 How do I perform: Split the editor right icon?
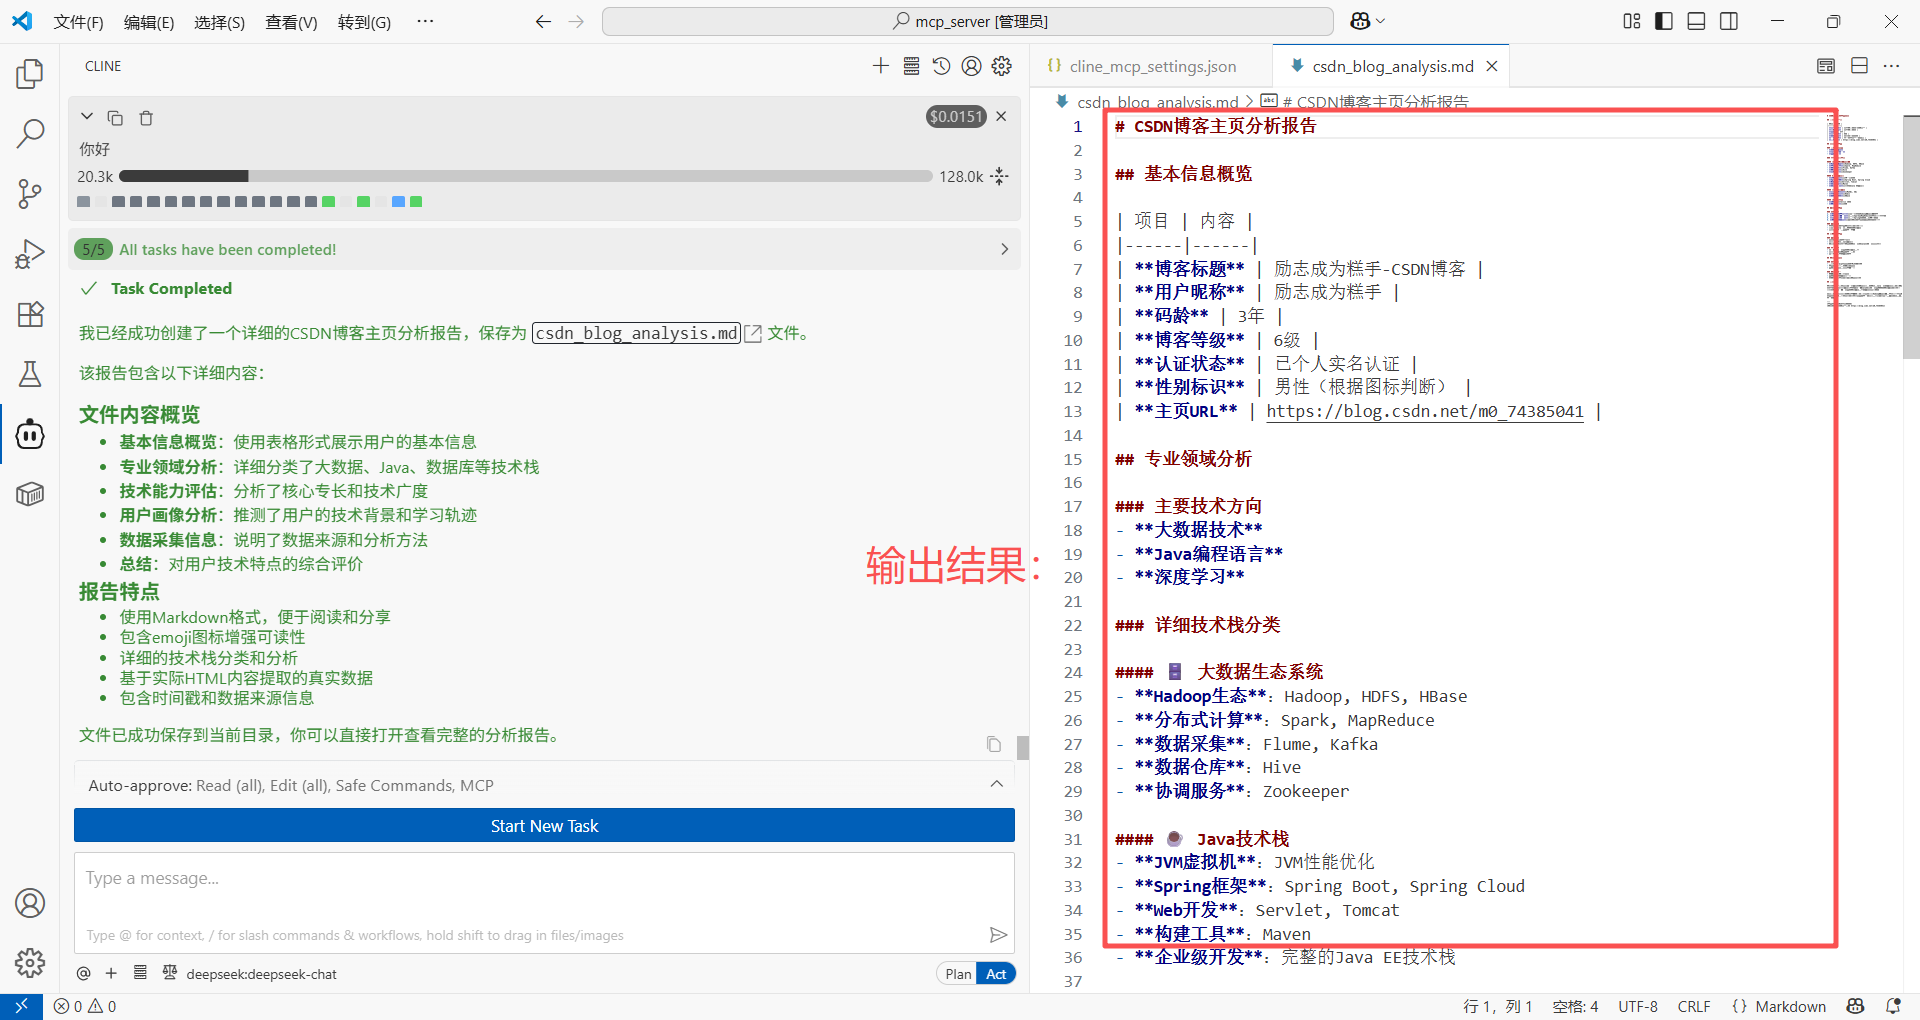(x=1860, y=66)
